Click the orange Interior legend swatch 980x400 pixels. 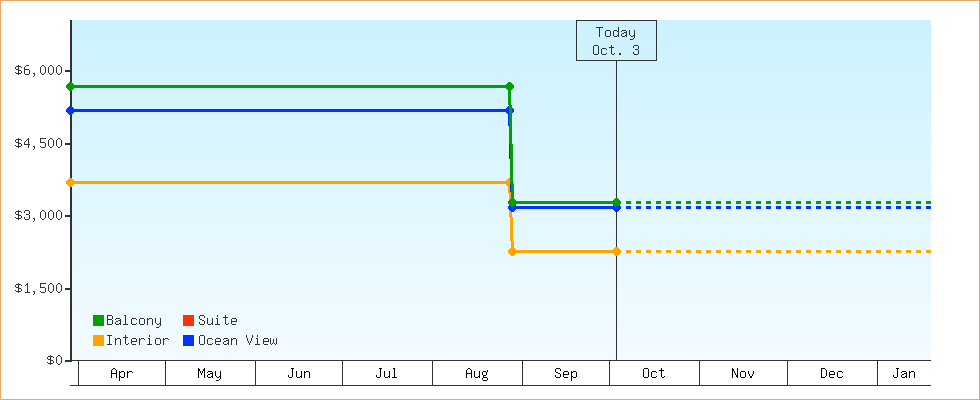tap(98, 341)
